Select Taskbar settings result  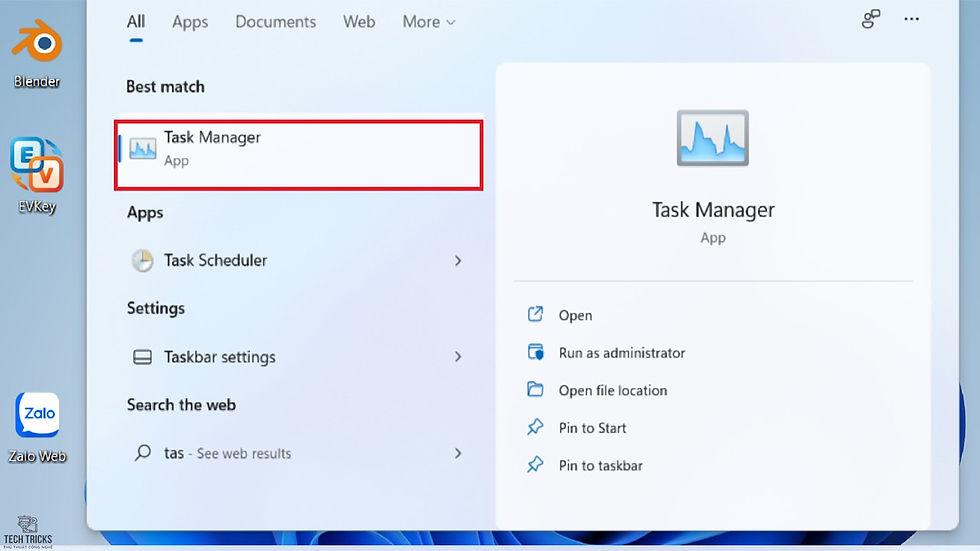click(x=299, y=357)
